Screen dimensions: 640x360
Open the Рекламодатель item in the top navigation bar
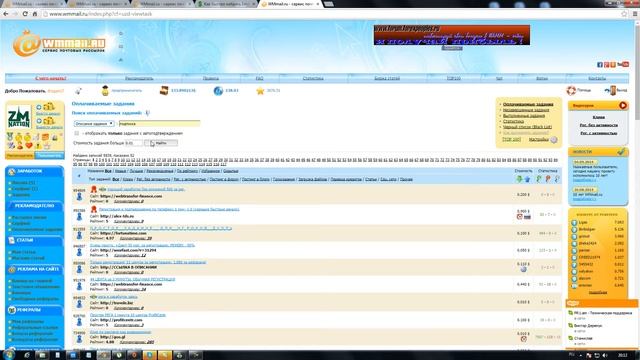click(139, 78)
